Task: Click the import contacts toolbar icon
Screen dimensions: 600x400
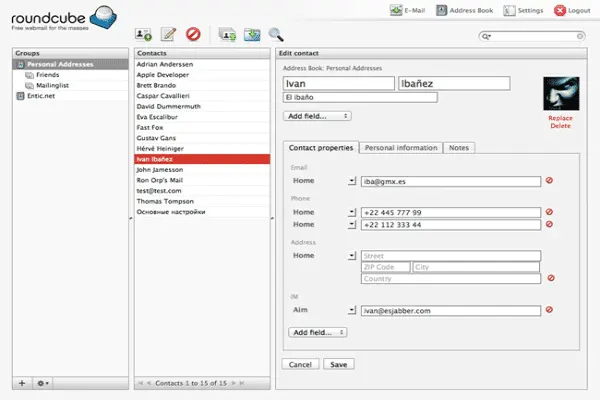Action: [x=227, y=35]
